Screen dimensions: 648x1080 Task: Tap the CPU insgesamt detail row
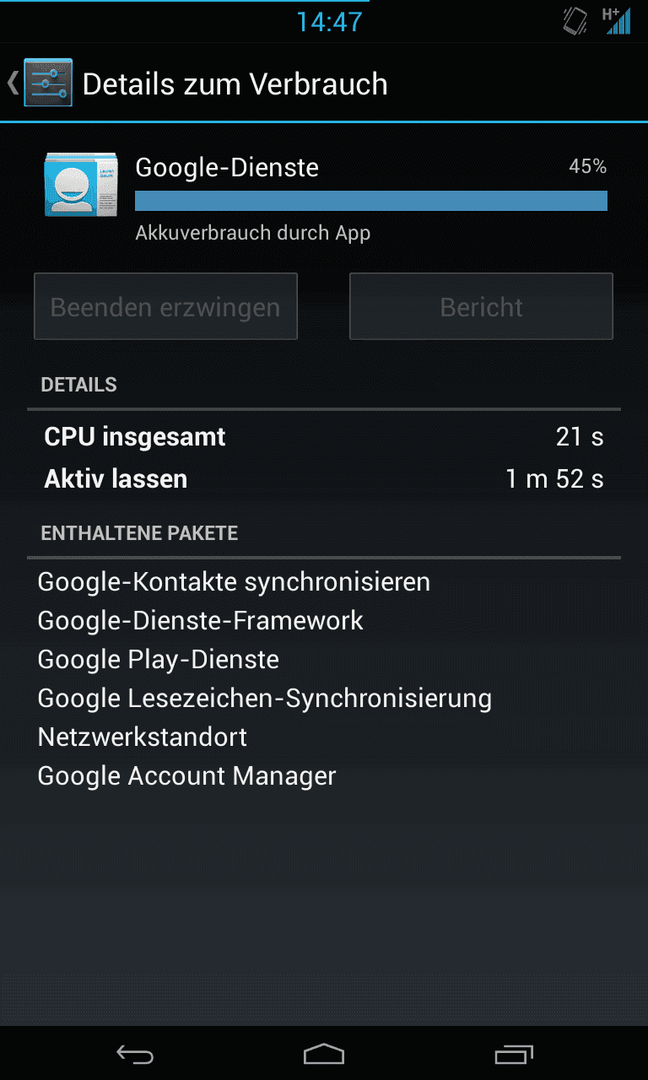[x=324, y=437]
